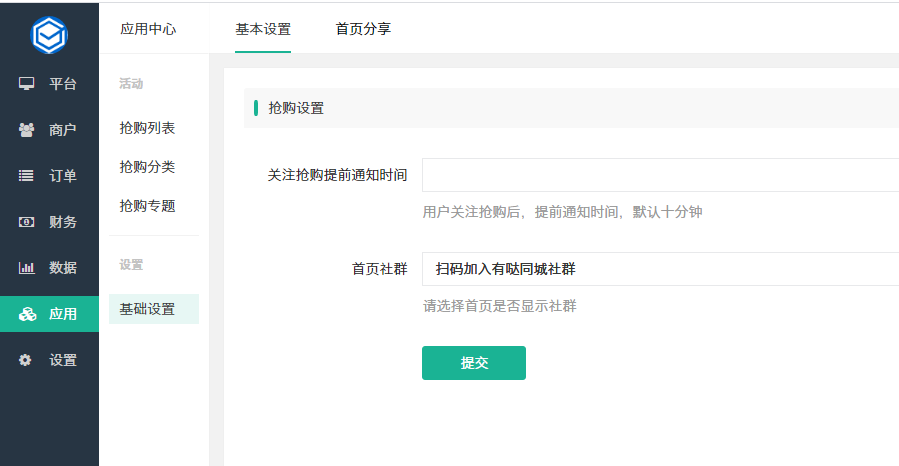
Task: Open 基础设置 under 设置 section
Action: coord(154,309)
